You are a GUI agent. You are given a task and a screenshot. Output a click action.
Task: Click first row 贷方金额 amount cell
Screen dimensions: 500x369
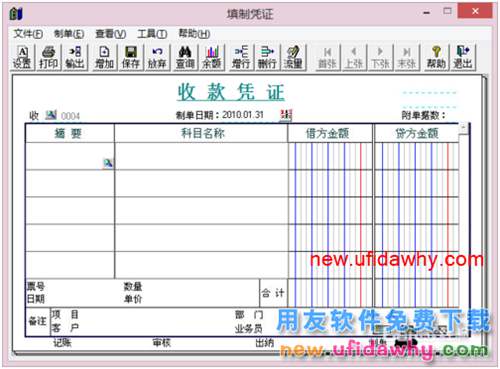417,156
